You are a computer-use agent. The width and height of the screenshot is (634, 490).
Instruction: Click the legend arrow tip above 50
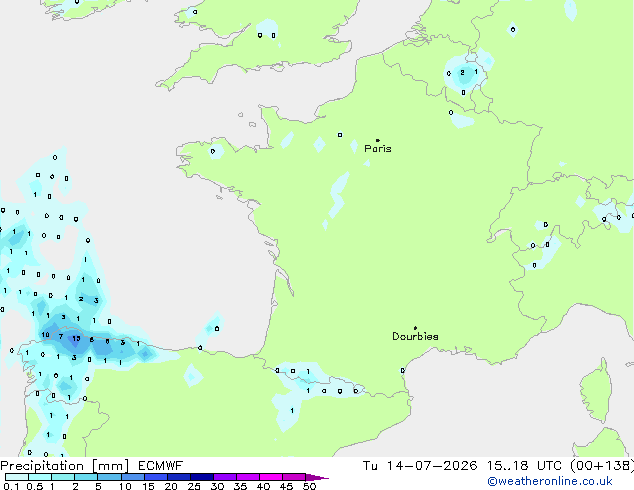click(x=317, y=477)
